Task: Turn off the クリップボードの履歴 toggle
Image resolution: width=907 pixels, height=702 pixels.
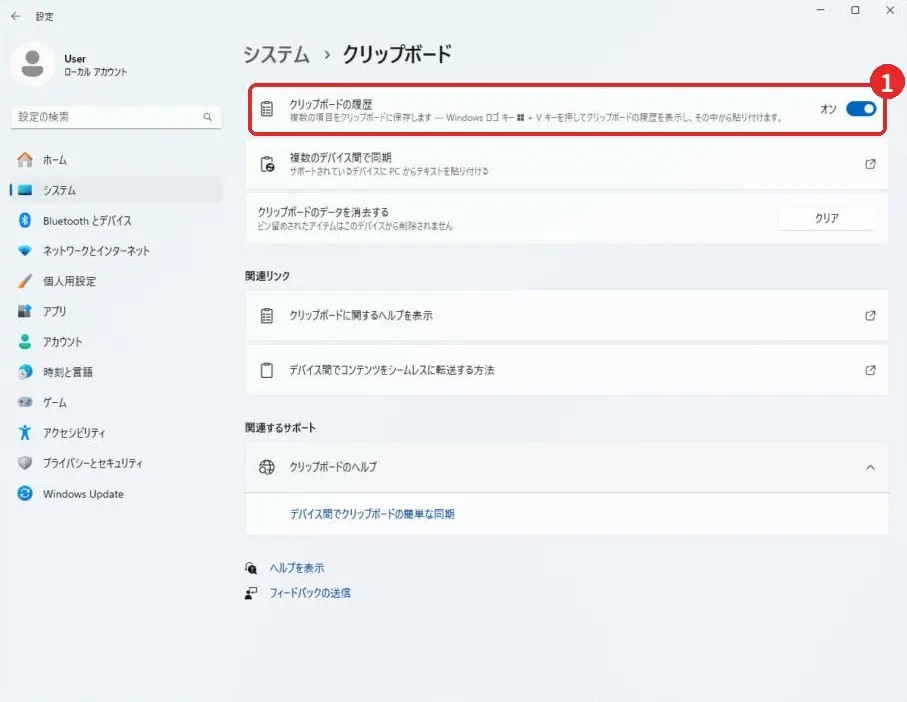Action: point(861,109)
